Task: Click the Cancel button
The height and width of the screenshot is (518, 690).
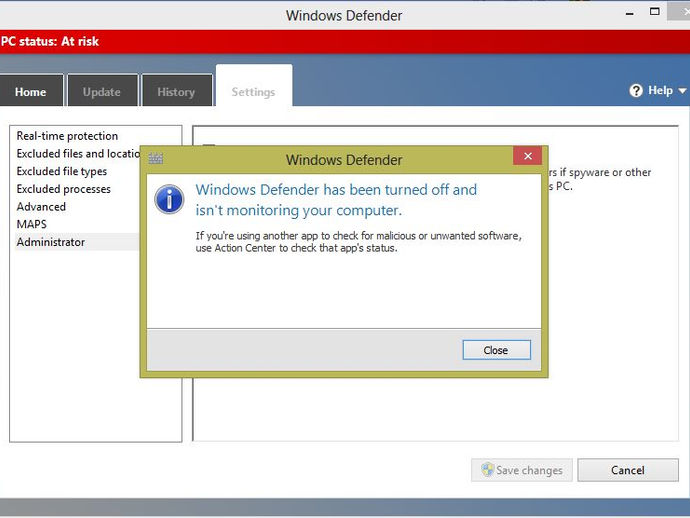Action: pyautogui.click(x=628, y=470)
